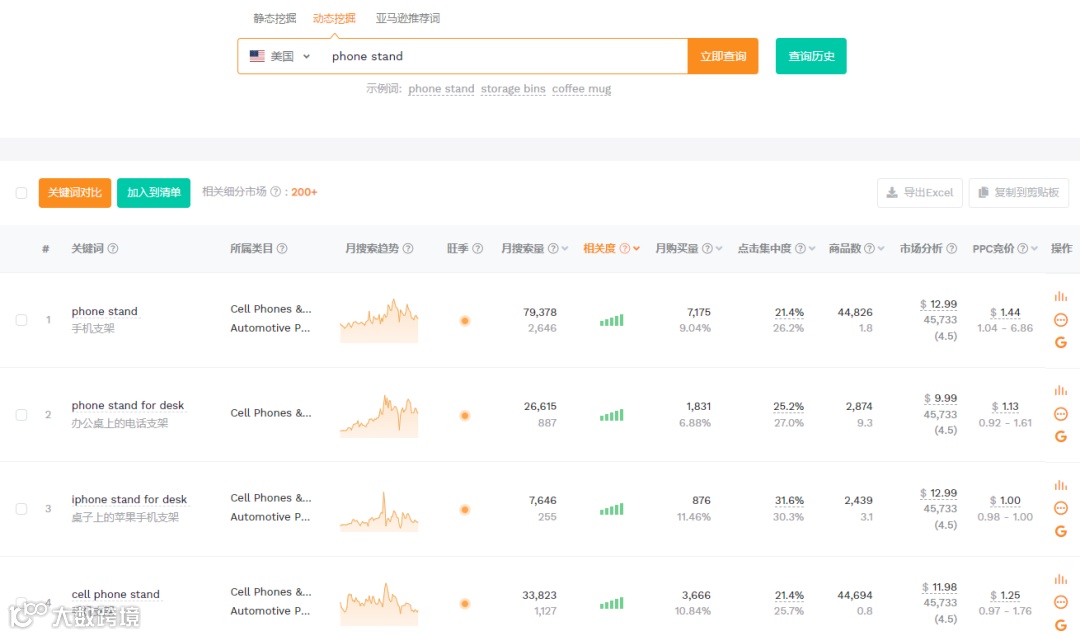1080x636 pixels.
Task: Sort by 月购买量 column arrow
Action: coord(719,249)
